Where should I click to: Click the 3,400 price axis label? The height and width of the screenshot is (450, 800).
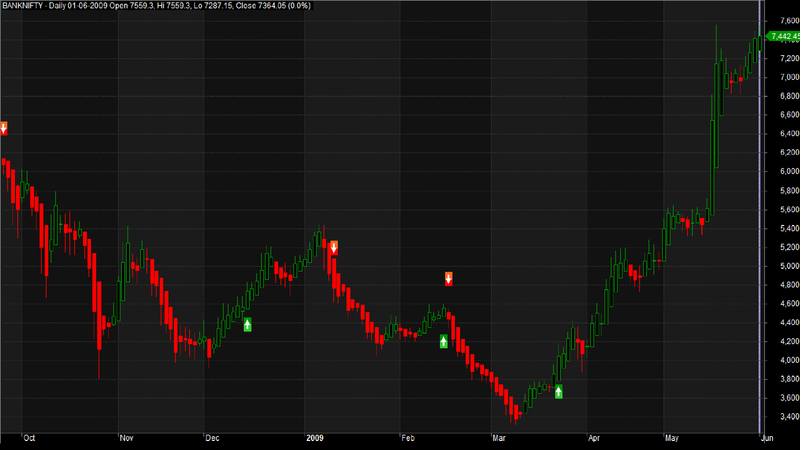[x=790, y=417]
